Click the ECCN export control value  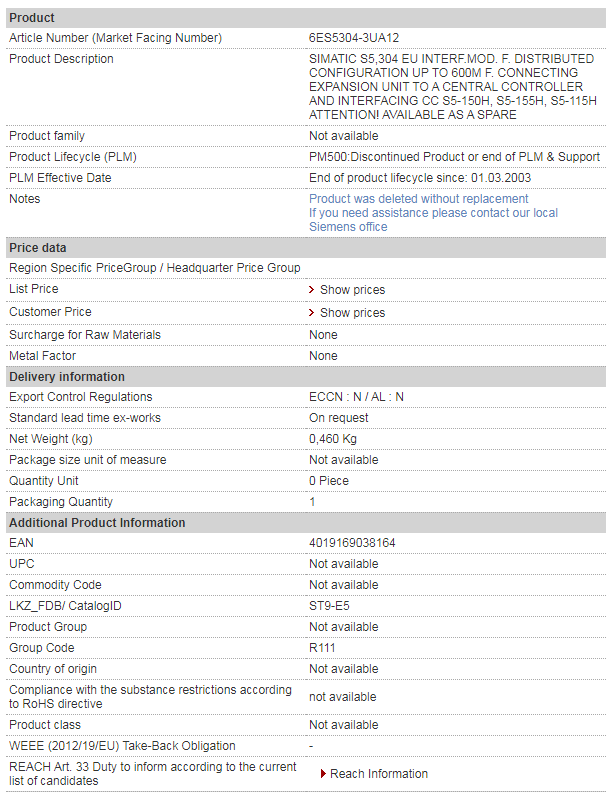point(356,397)
